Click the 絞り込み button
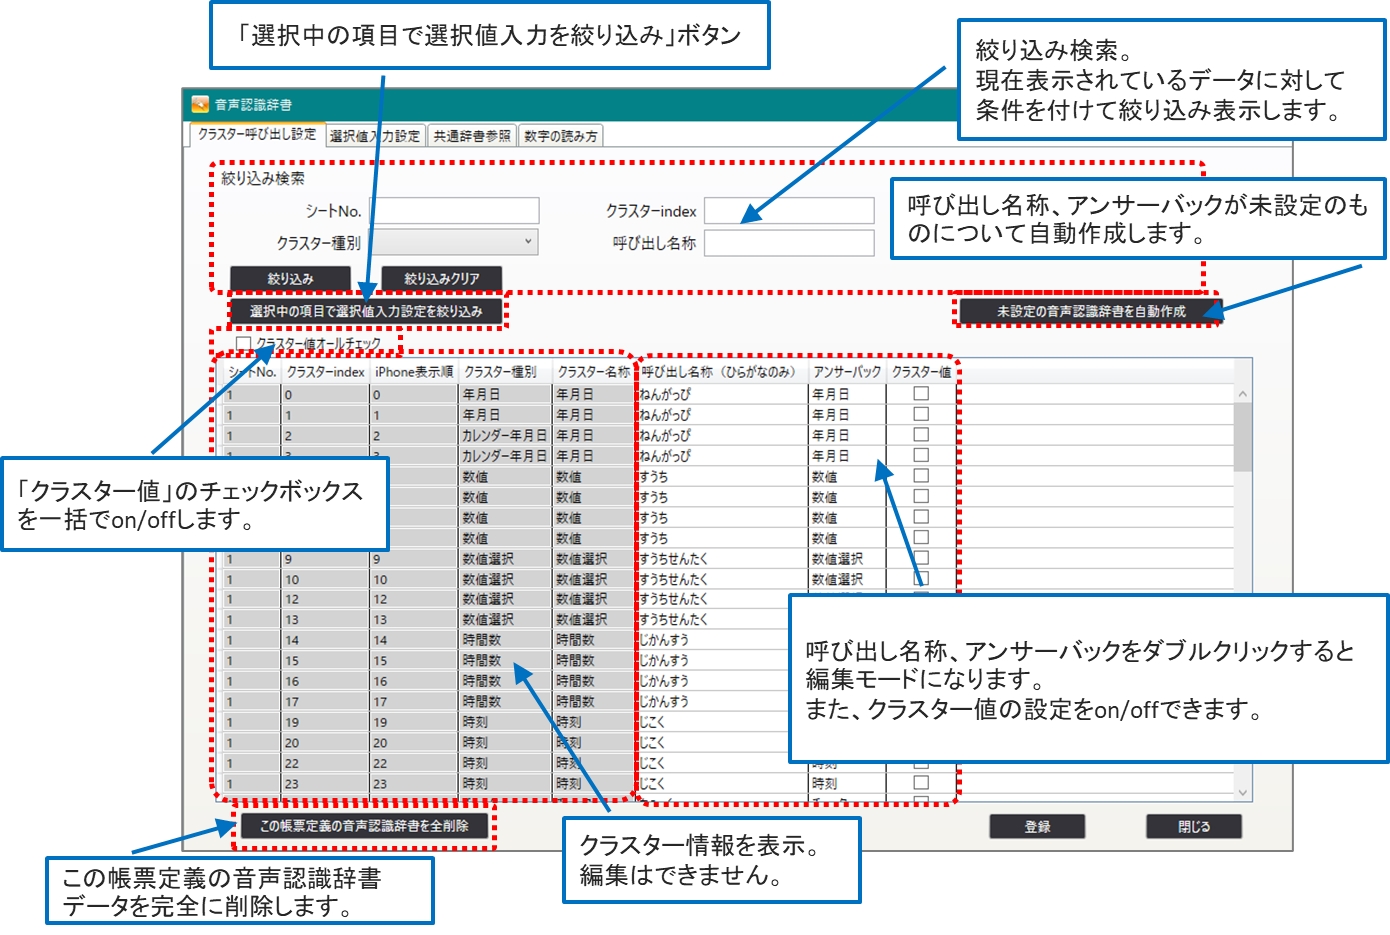 [x=290, y=278]
